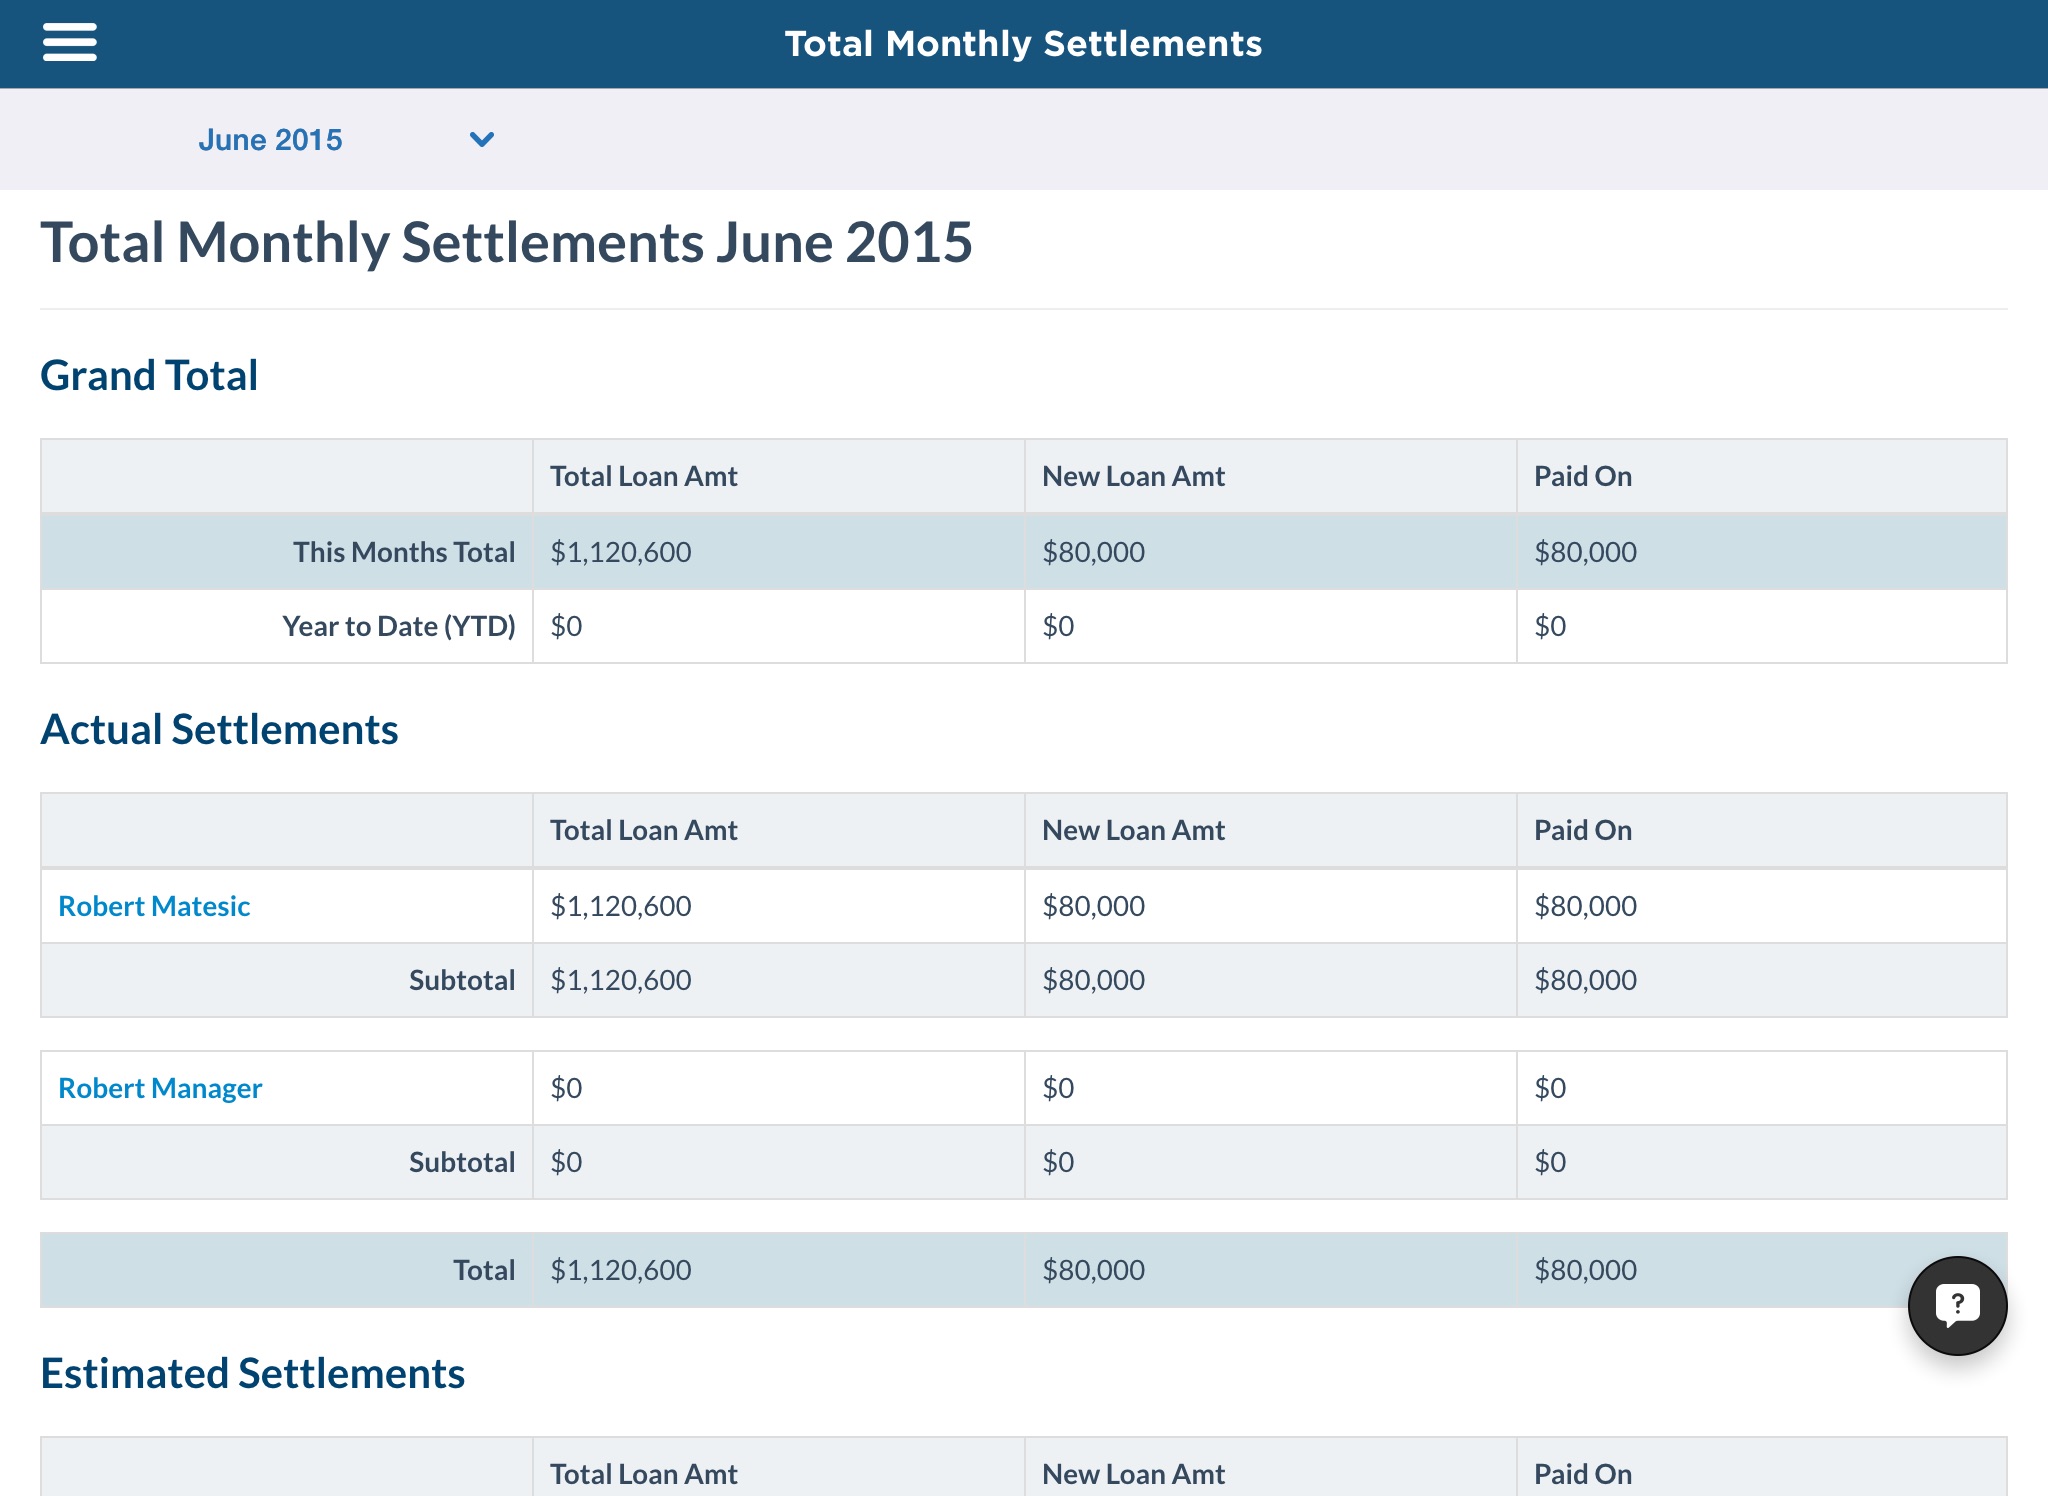Click This Months Total $1,120,600 value
The image size is (2048, 1496).
pos(621,552)
